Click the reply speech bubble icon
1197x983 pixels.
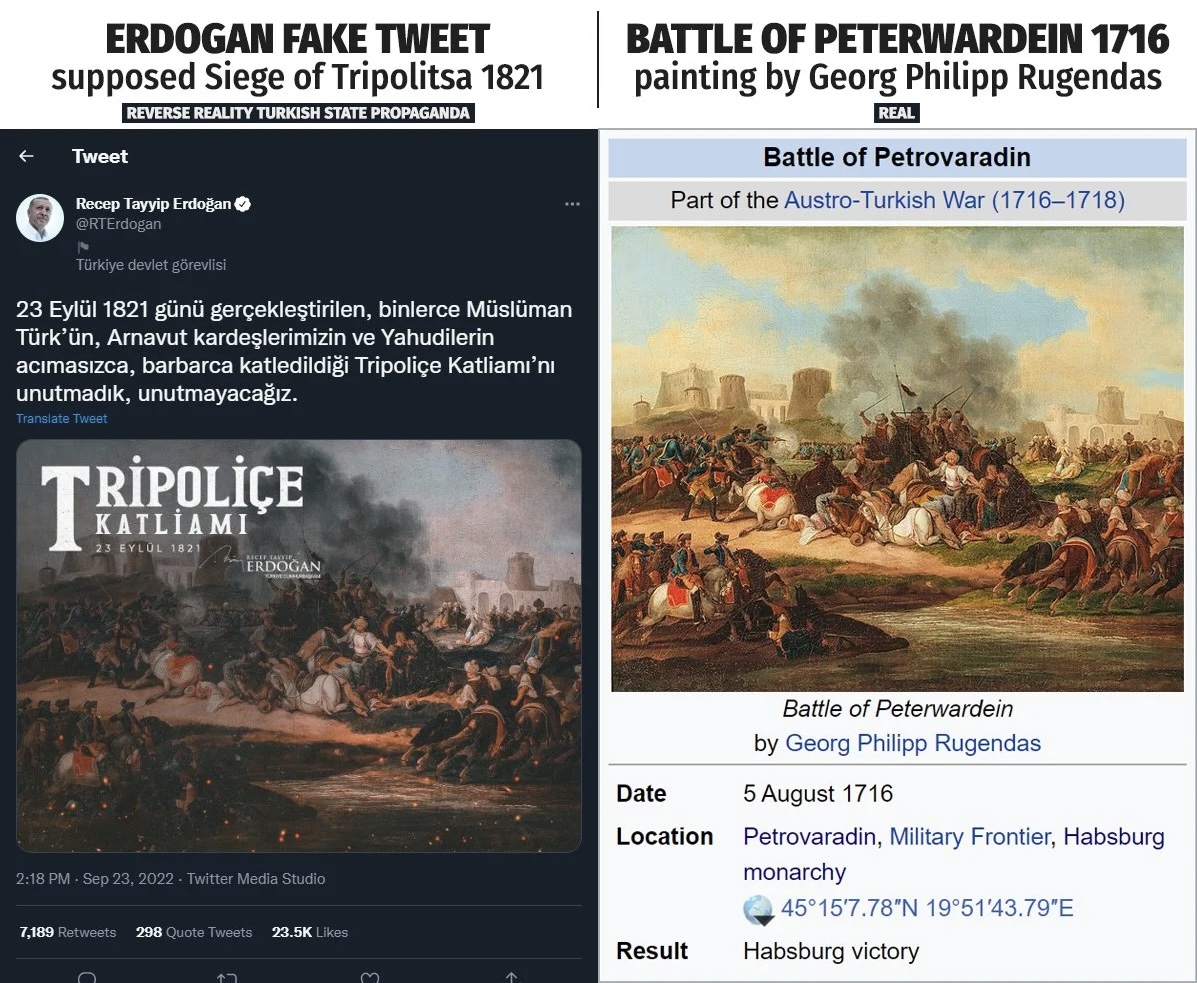pos(87,977)
